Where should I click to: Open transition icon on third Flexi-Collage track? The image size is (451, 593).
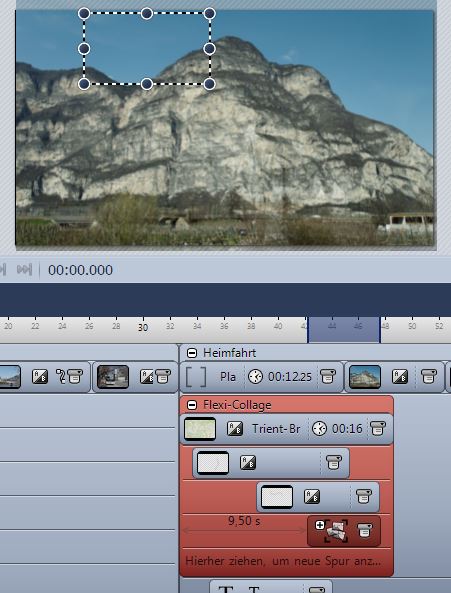[312, 497]
